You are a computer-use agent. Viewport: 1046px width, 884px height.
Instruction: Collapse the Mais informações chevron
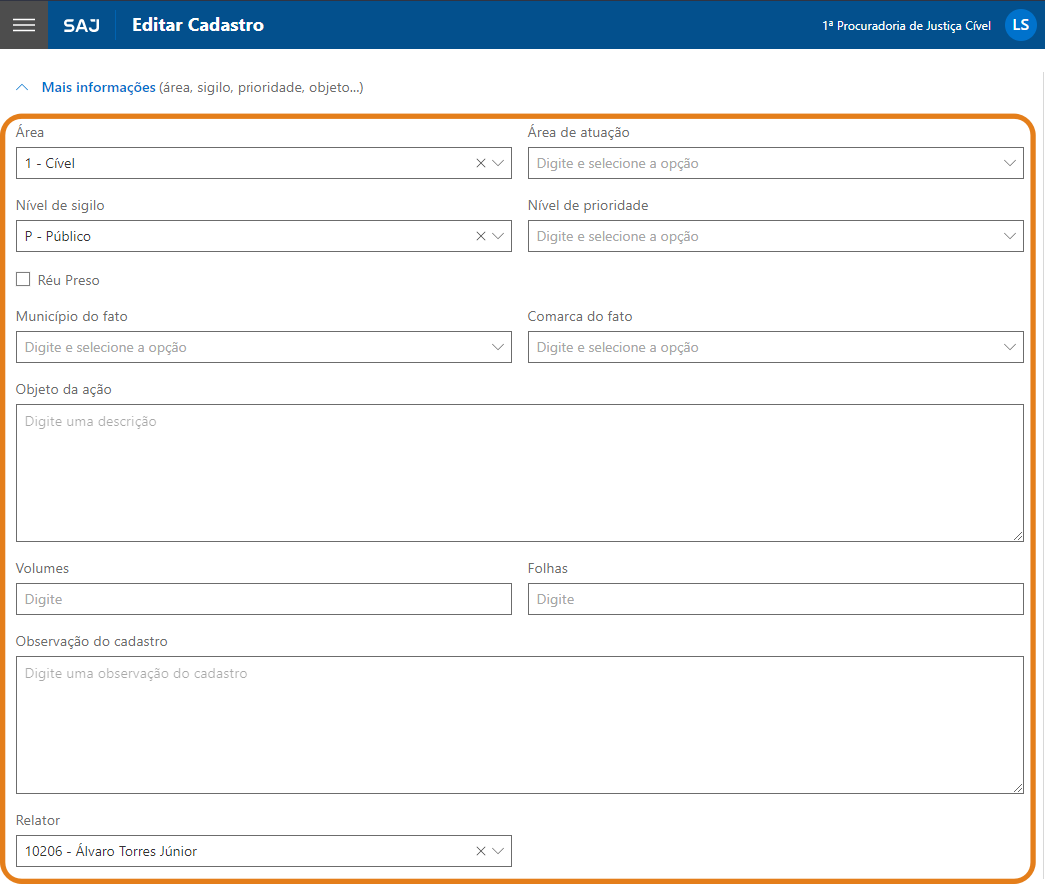click(23, 88)
